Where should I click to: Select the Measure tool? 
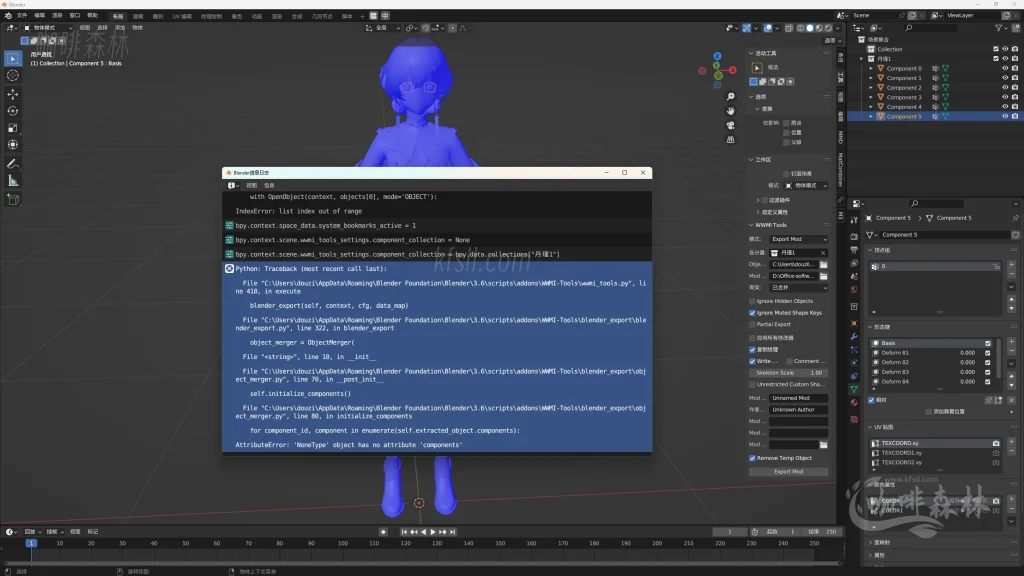pos(13,181)
